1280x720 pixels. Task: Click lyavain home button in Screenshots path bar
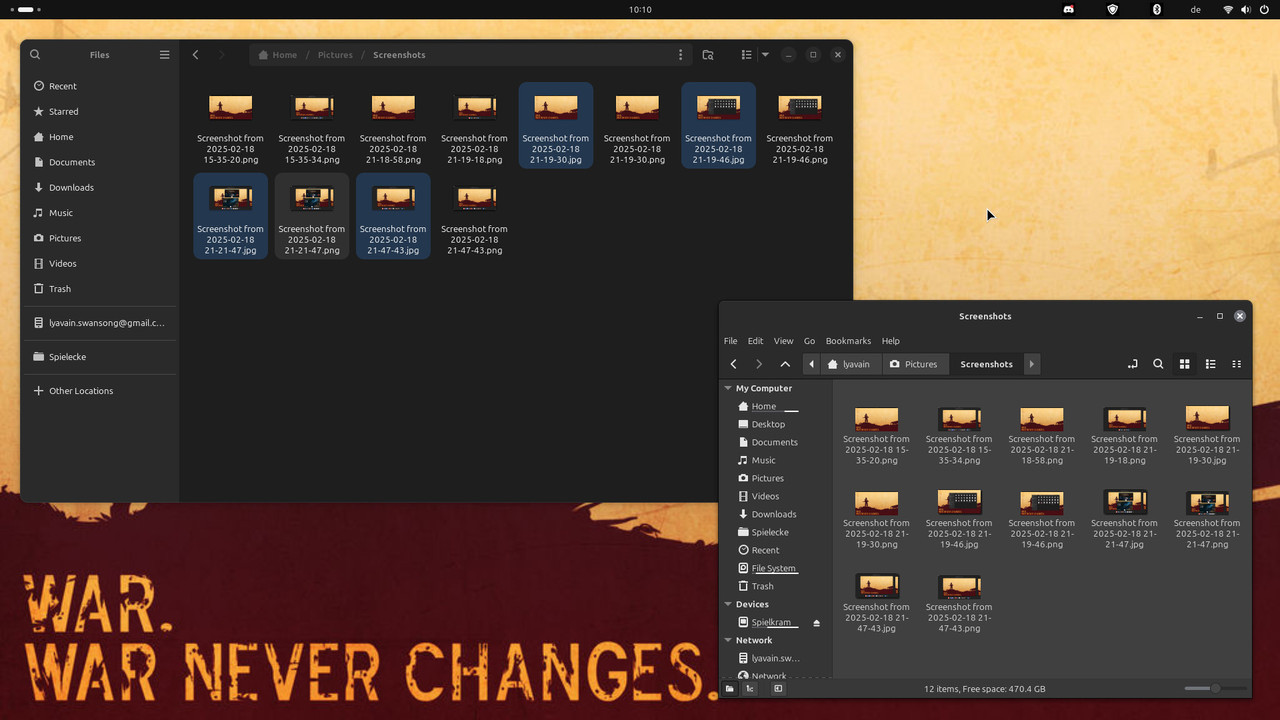850,364
